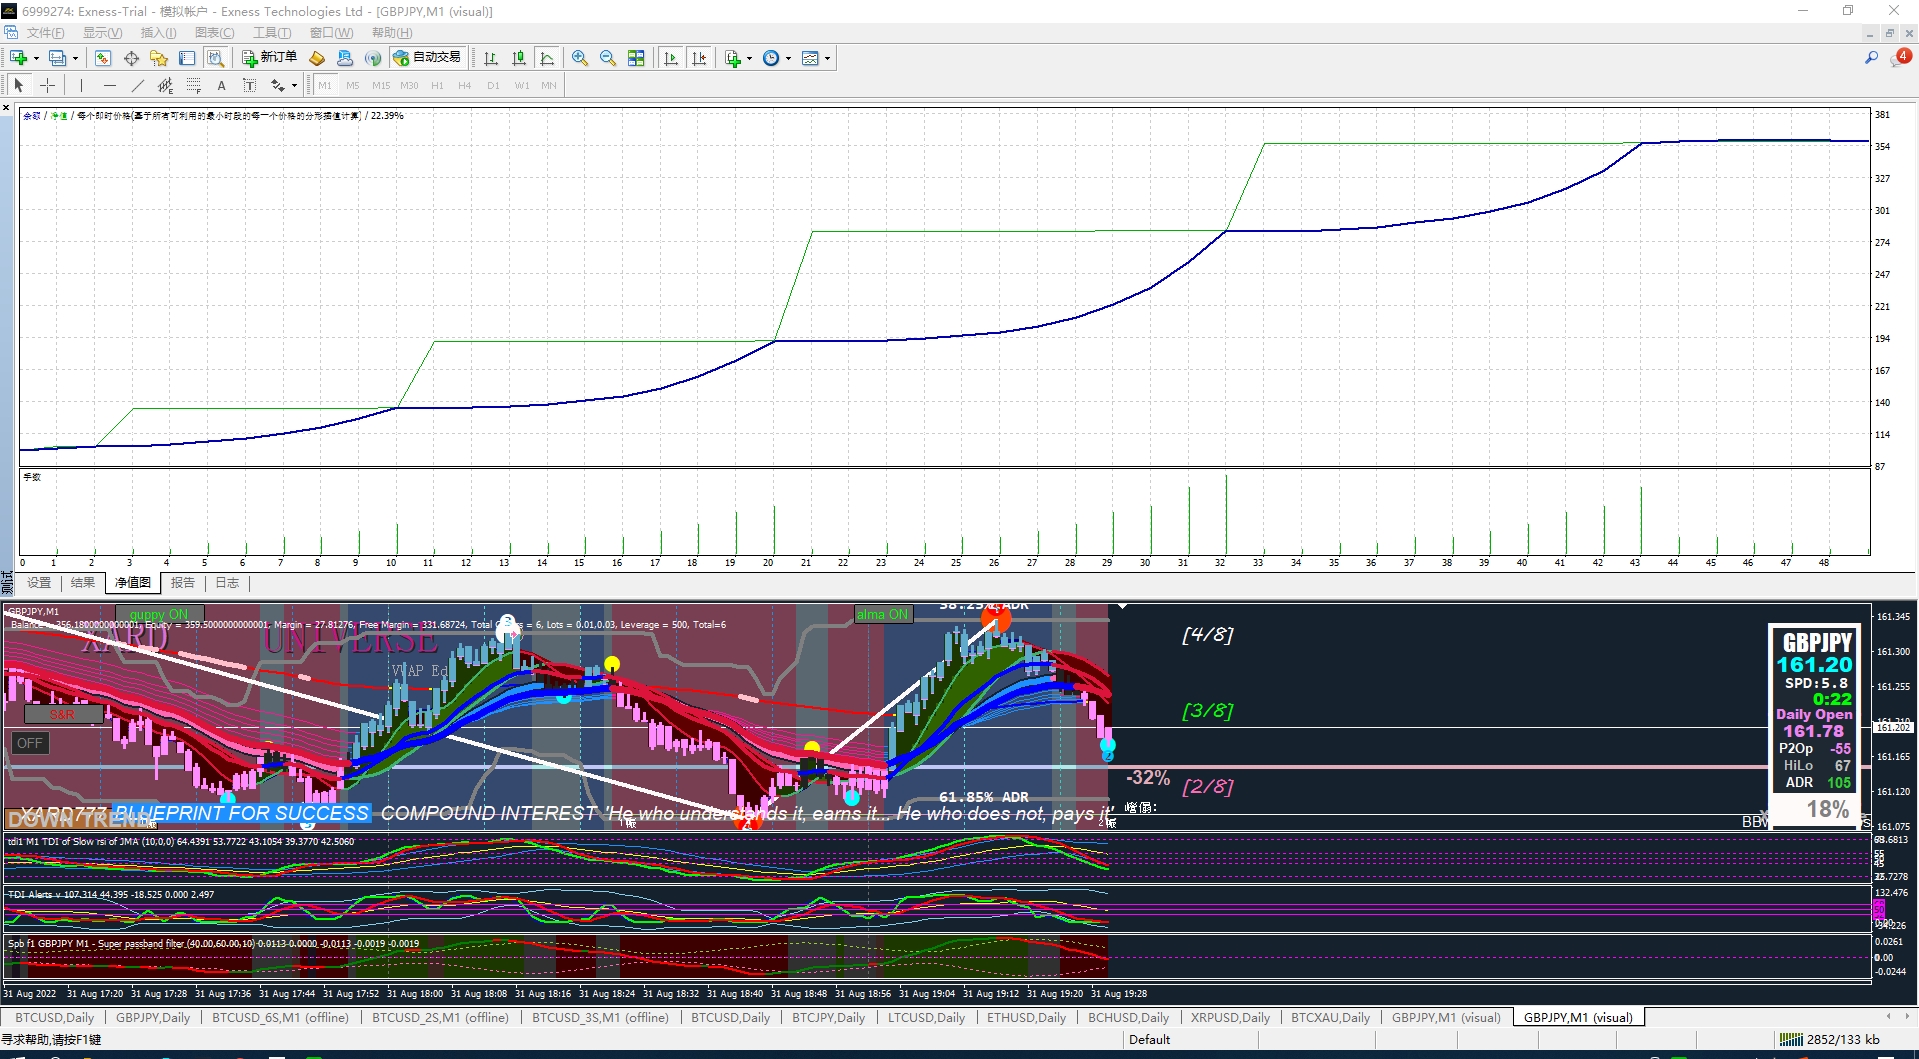Toggle the AutoTrading (自动交易) button
The height and width of the screenshot is (1059, 1919).
tap(427, 58)
